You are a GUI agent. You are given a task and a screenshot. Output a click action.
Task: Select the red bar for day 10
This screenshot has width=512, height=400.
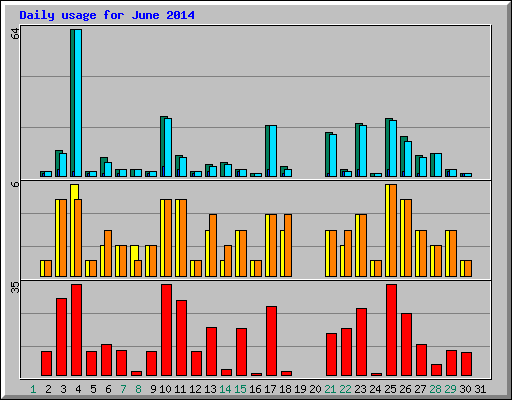tap(167, 330)
